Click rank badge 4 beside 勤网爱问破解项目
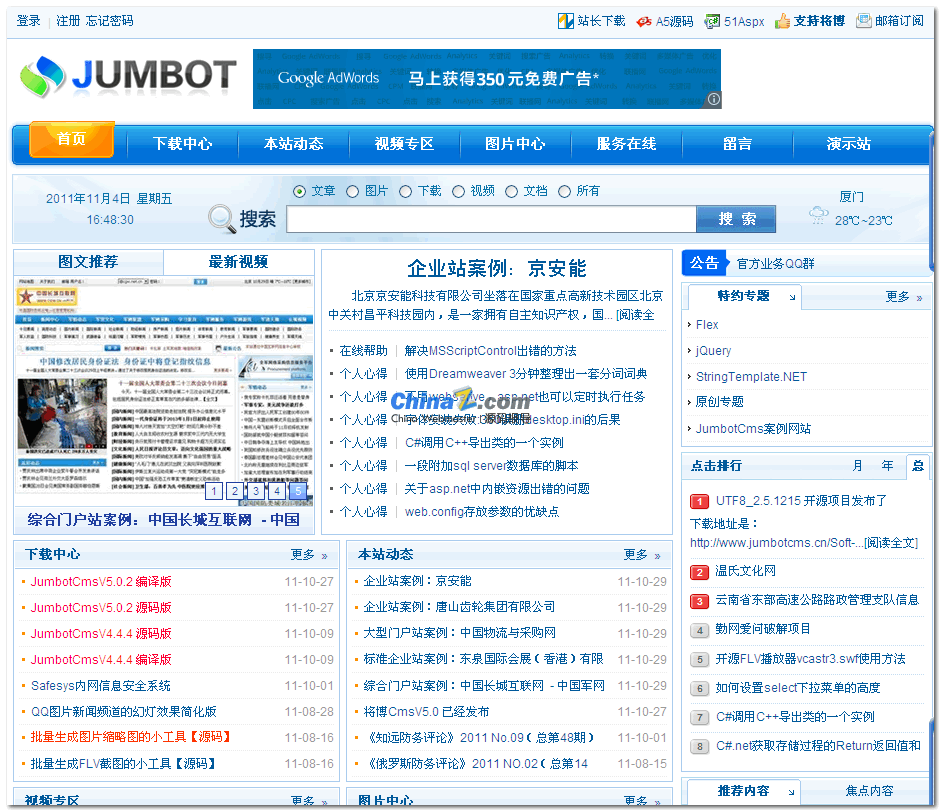 point(699,630)
